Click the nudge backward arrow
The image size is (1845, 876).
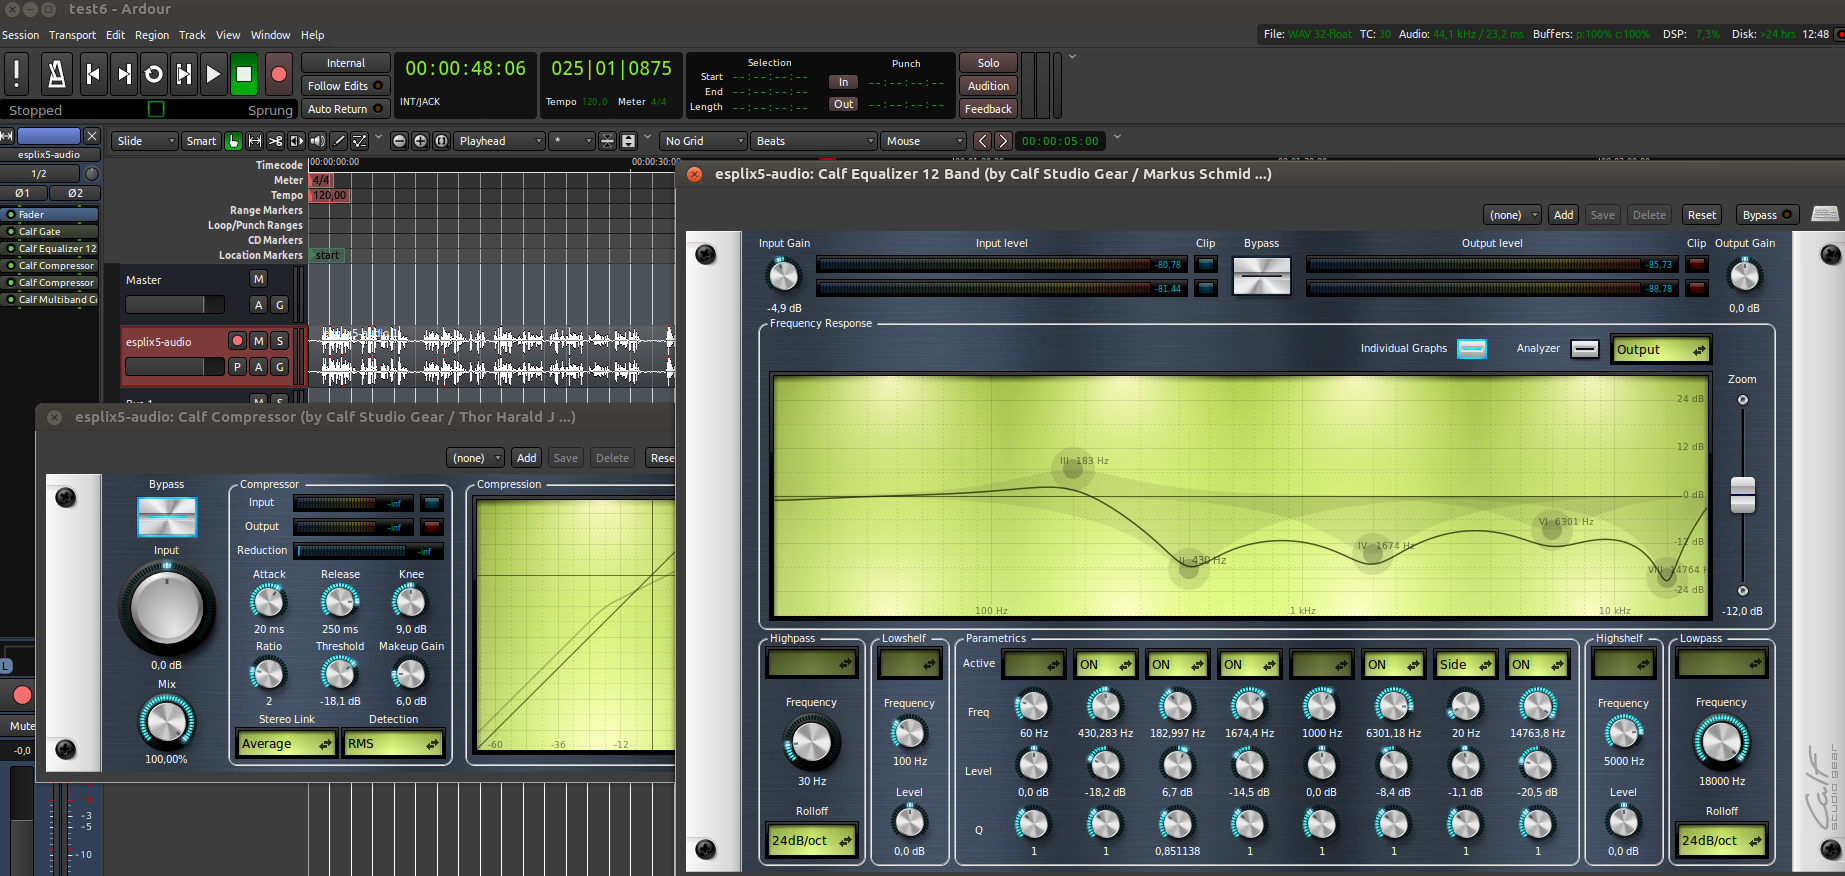pos(982,141)
